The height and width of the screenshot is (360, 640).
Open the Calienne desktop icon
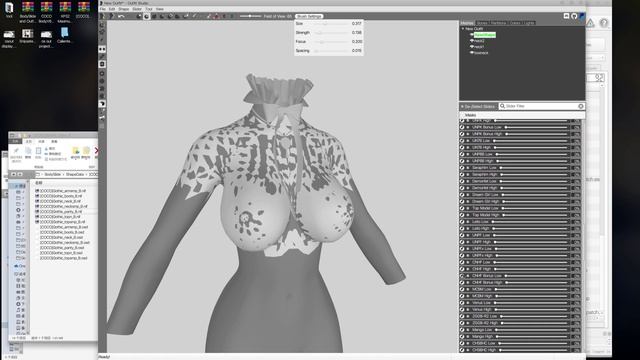(x=64, y=36)
